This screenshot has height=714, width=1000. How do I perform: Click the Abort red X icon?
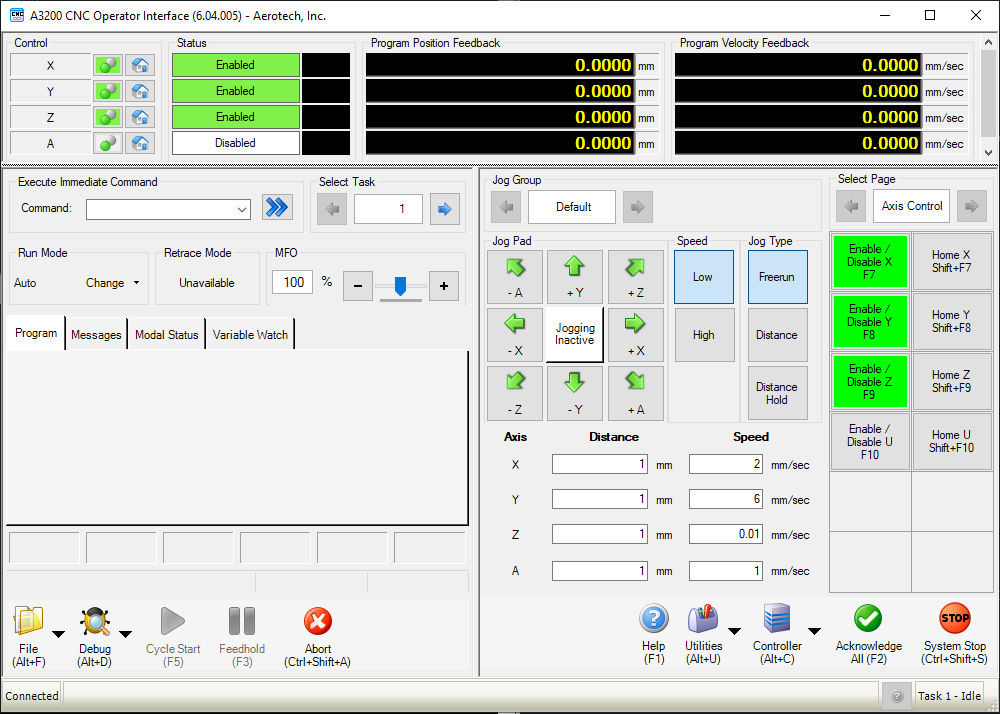tap(318, 621)
